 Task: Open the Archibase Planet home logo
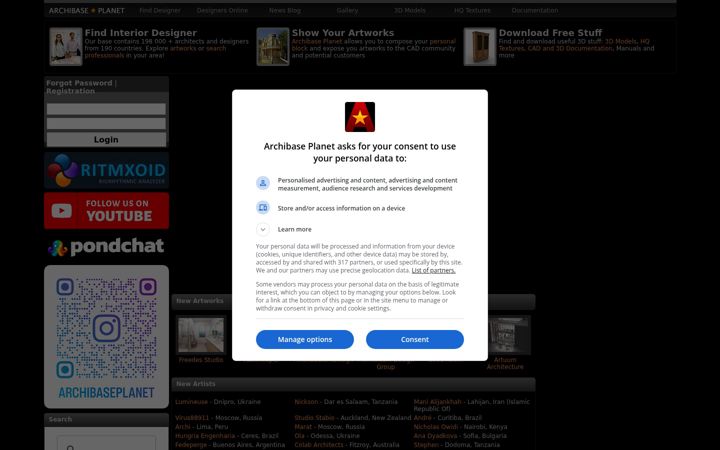[87, 11]
